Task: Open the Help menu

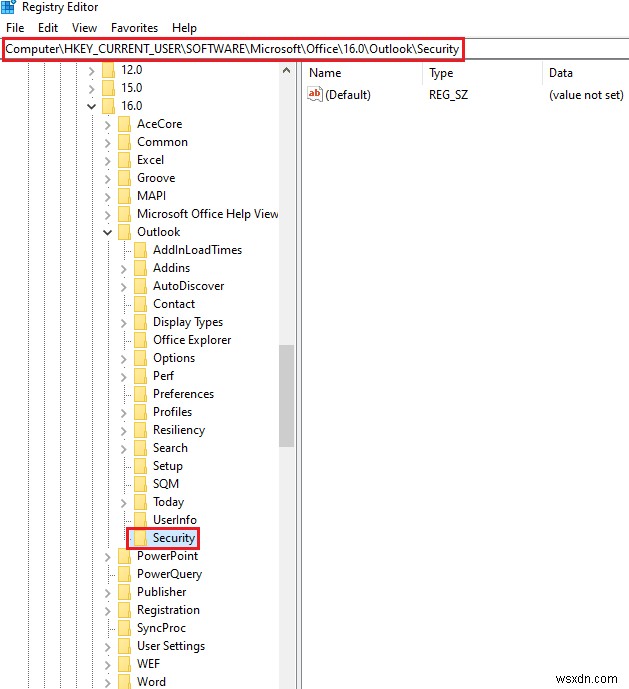Action: [184, 28]
